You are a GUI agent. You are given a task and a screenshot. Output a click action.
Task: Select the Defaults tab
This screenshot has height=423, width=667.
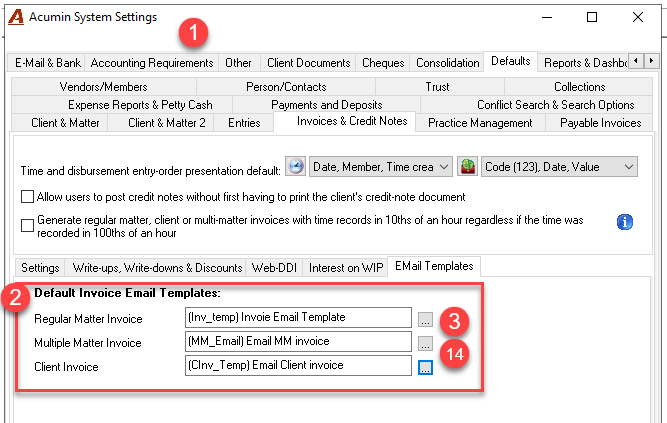point(510,61)
